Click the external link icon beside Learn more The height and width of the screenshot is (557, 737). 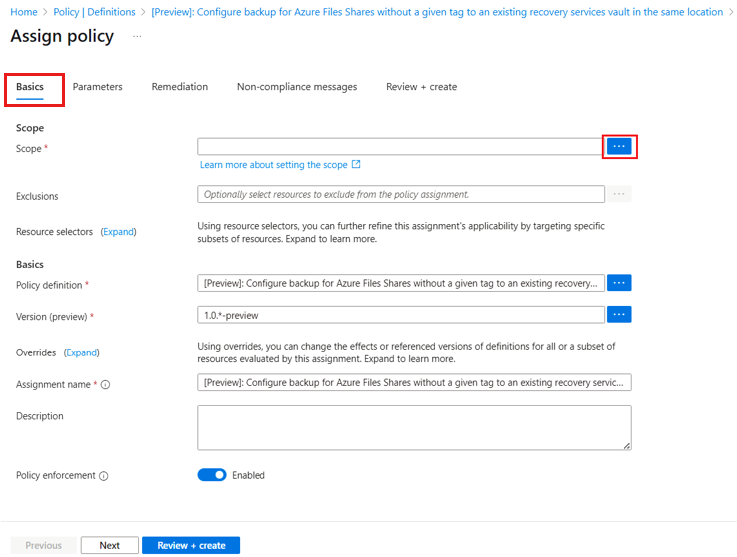coord(356,165)
